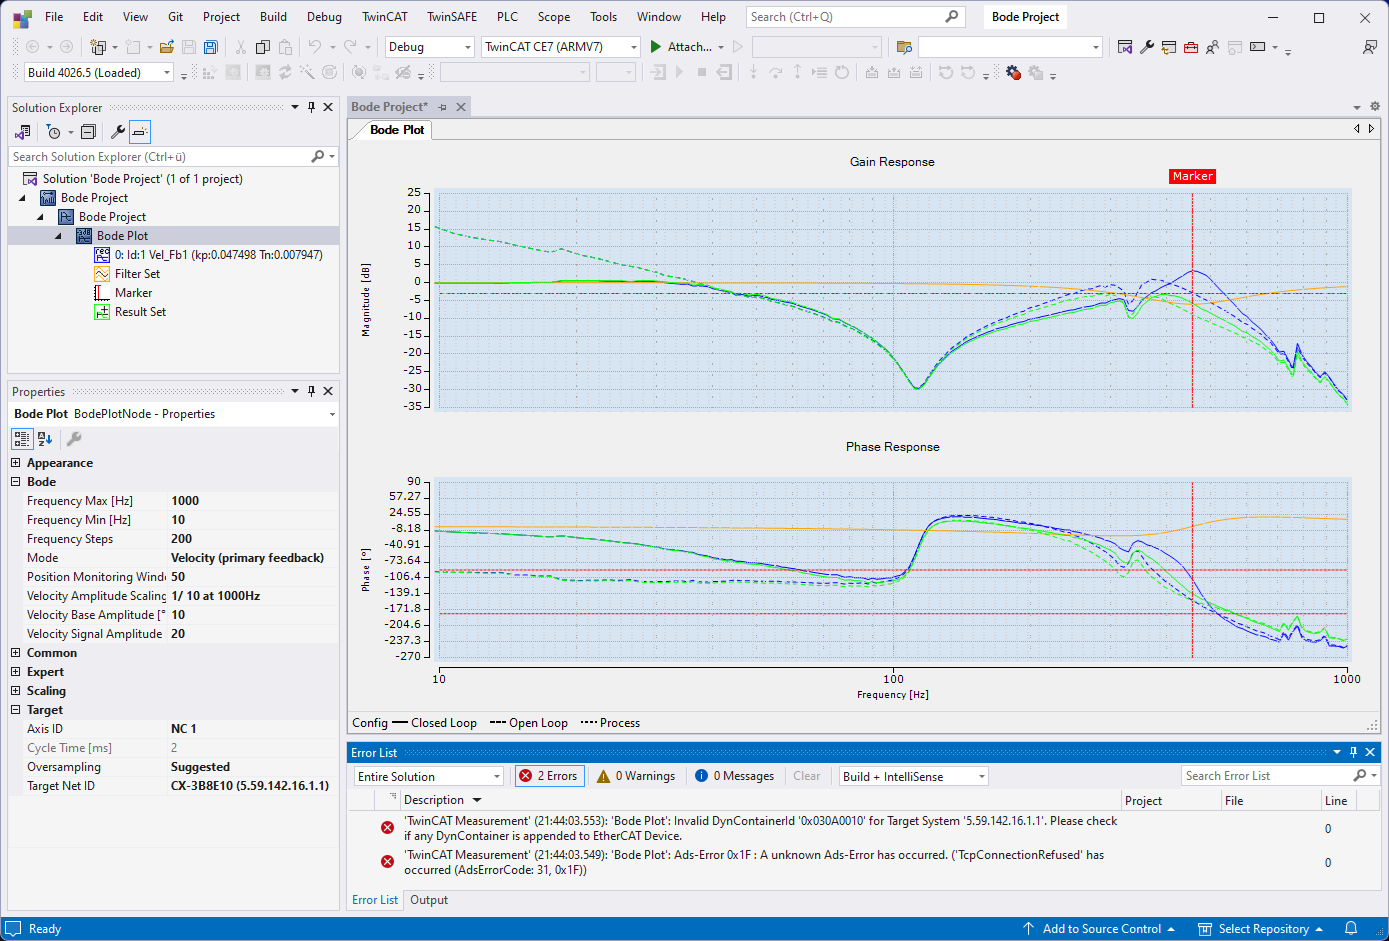Click the New Project toolbar icon
Image resolution: width=1389 pixels, height=941 pixels.
pos(98,47)
